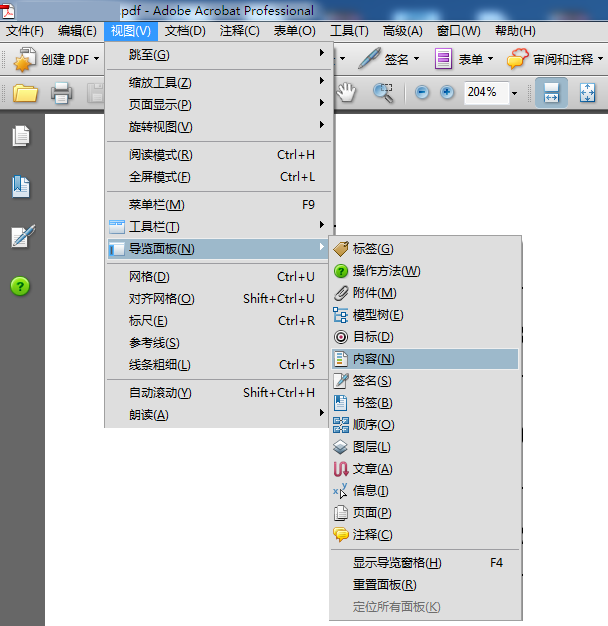Click the purple Forms icon in toolbar
This screenshot has height=626, width=608.
pos(443,59)
